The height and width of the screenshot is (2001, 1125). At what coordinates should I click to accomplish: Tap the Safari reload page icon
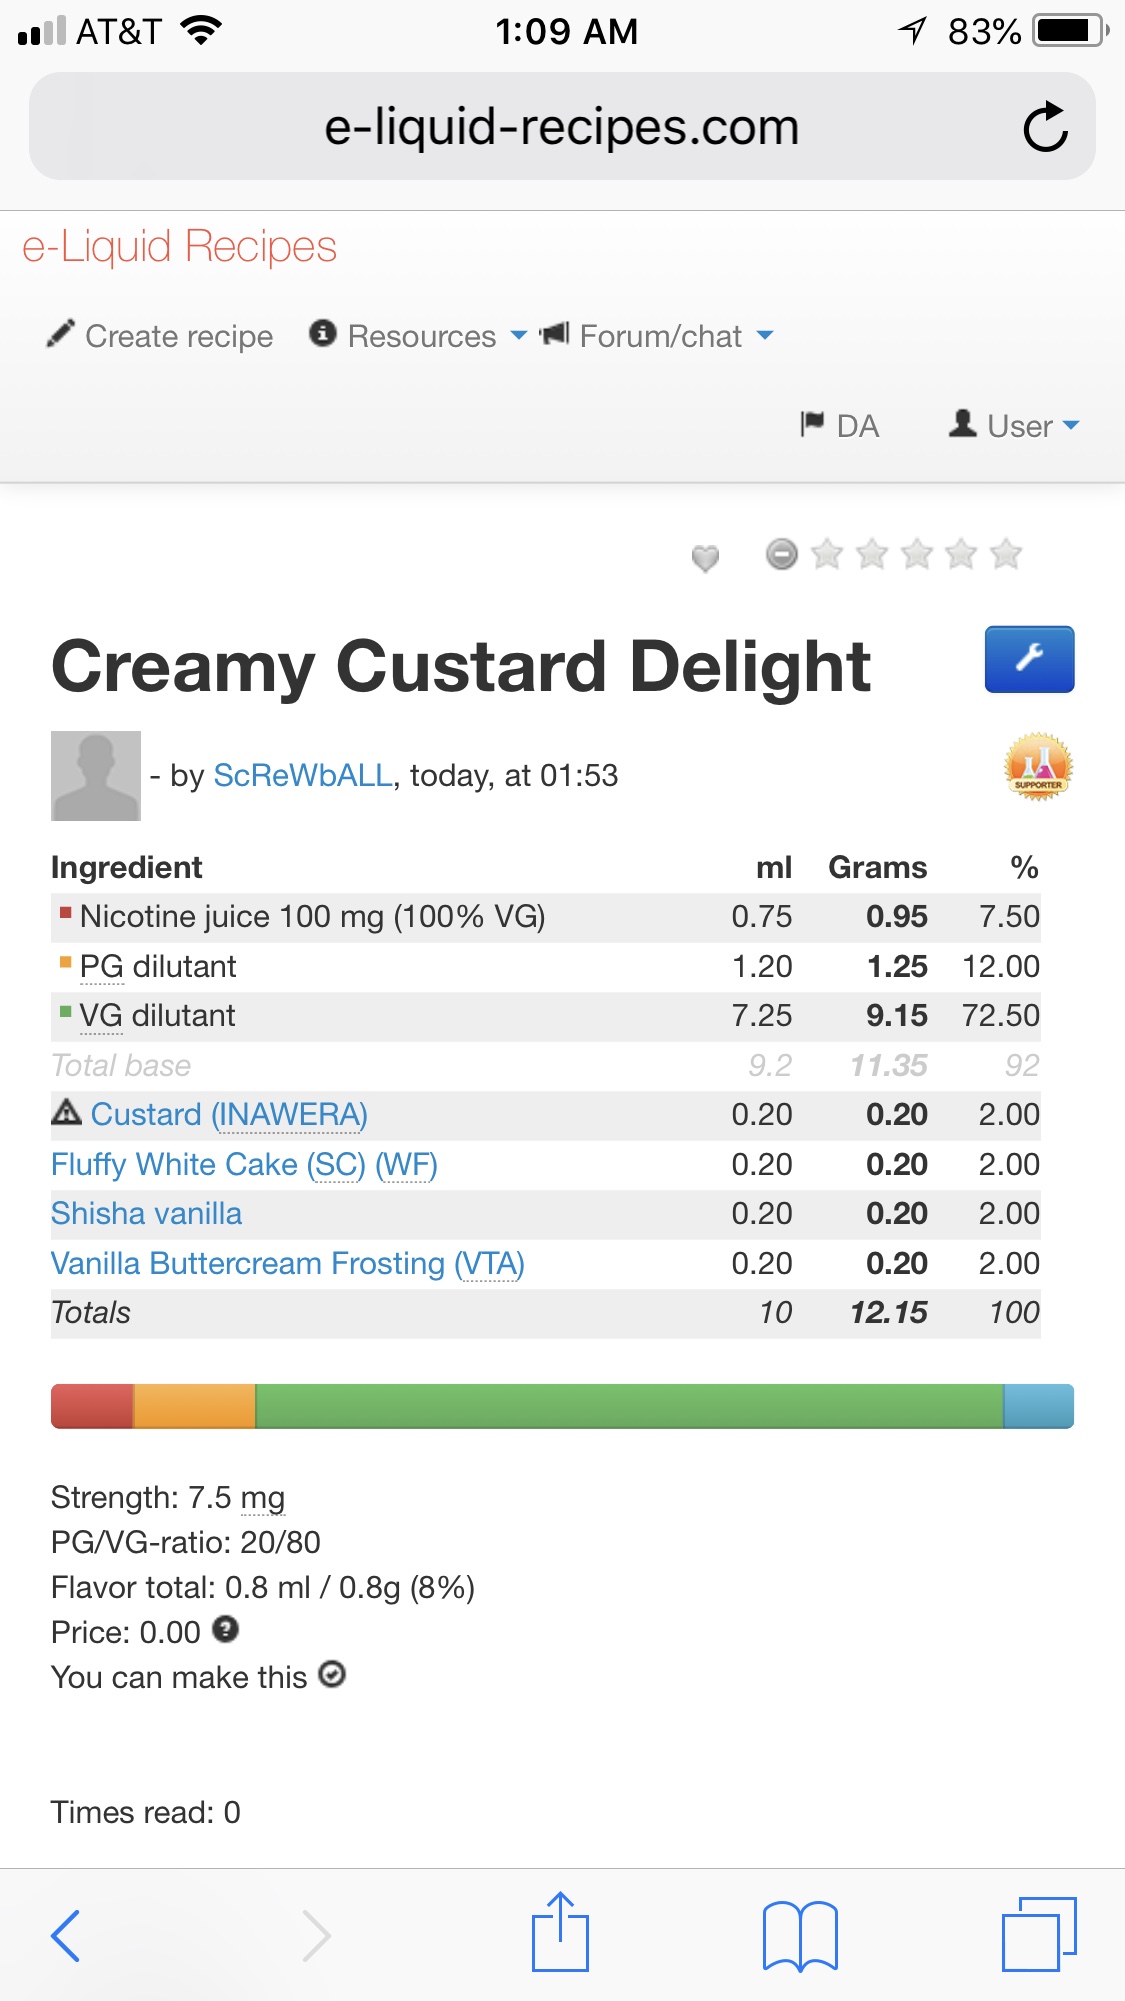[1045, 127]
